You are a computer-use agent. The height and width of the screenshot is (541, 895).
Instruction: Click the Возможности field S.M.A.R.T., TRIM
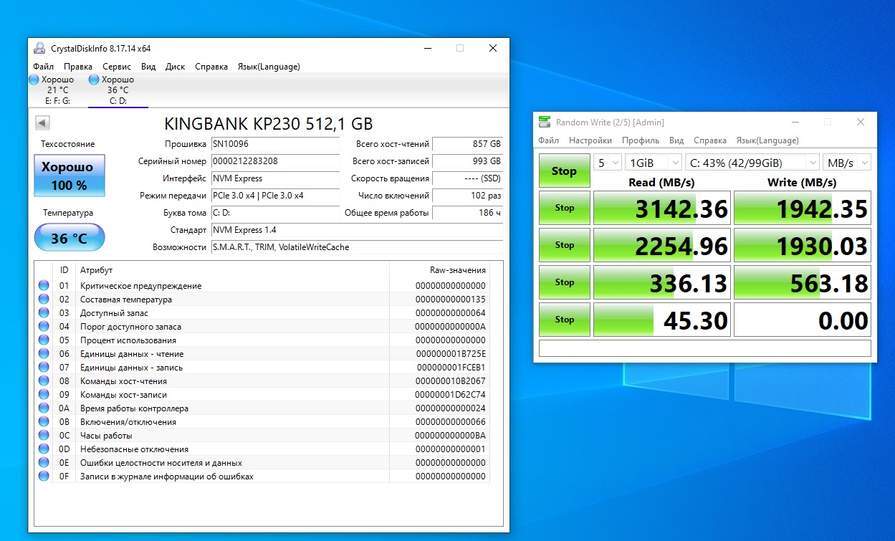[x=357, y=247]
